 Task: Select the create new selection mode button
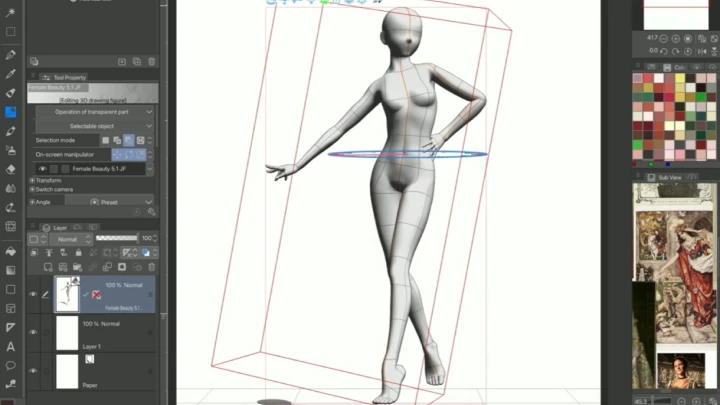tap(106, 141)
